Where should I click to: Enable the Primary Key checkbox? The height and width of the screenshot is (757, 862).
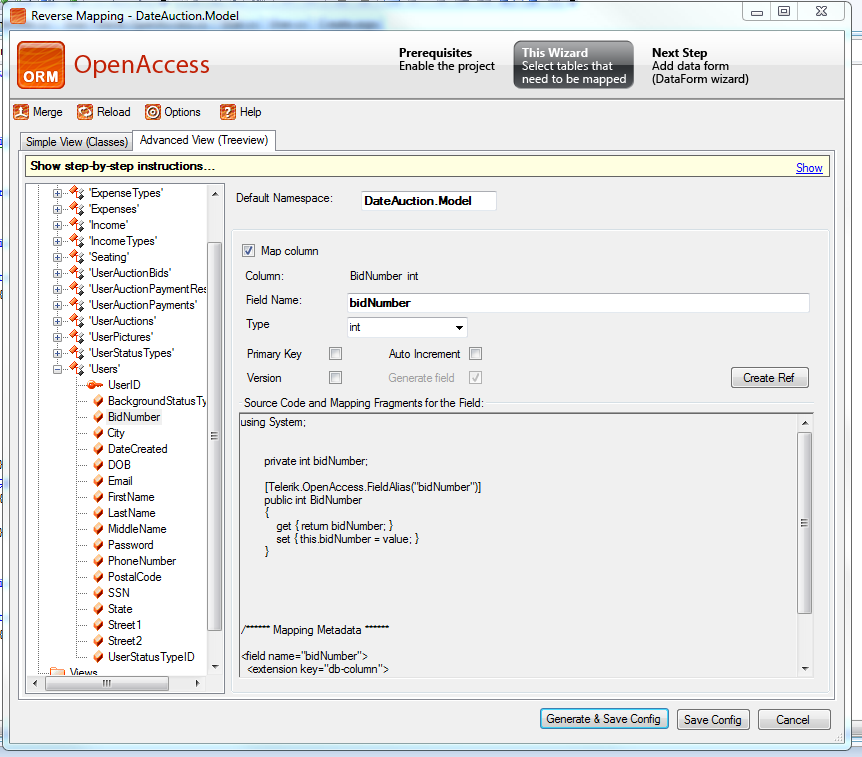pos(335,353)
